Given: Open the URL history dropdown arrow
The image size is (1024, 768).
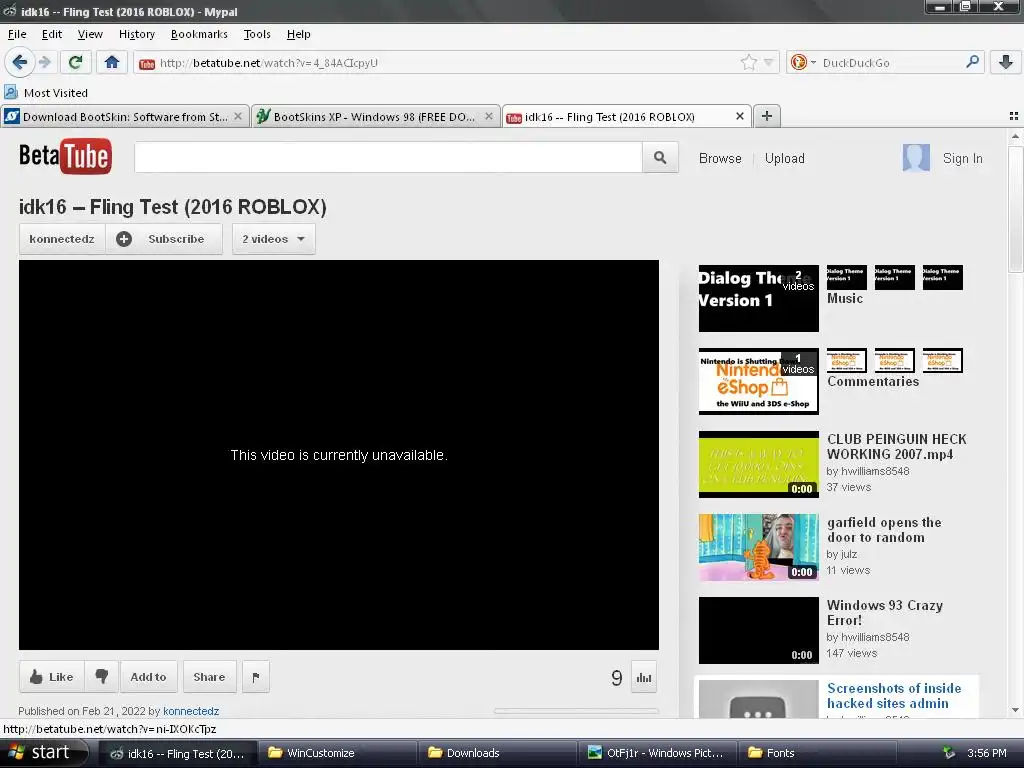Looking at the screenshot, I should pyautogui.click(x=769, y=63).
